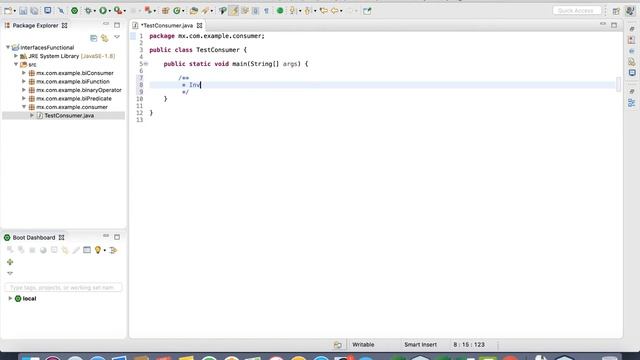The image size is (640, 360).
Task: Click the Next Annotation toolbar icon
Action: click(x=293, y=11)
